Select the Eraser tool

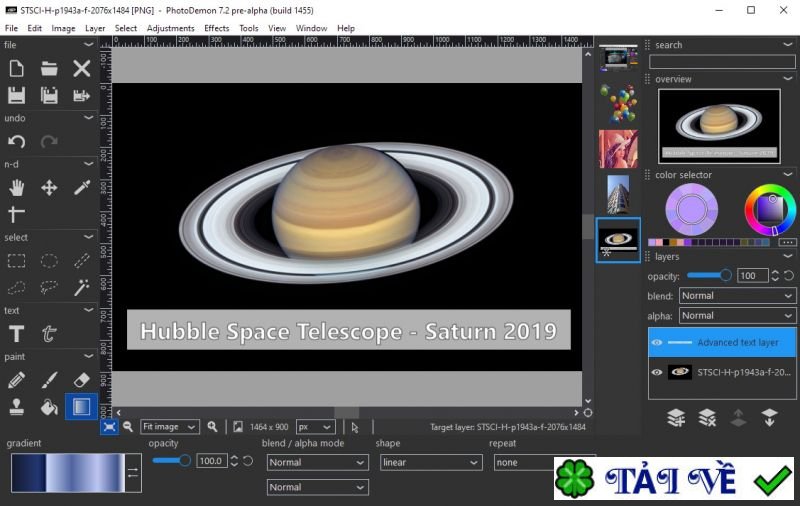[x=82, y=380]
